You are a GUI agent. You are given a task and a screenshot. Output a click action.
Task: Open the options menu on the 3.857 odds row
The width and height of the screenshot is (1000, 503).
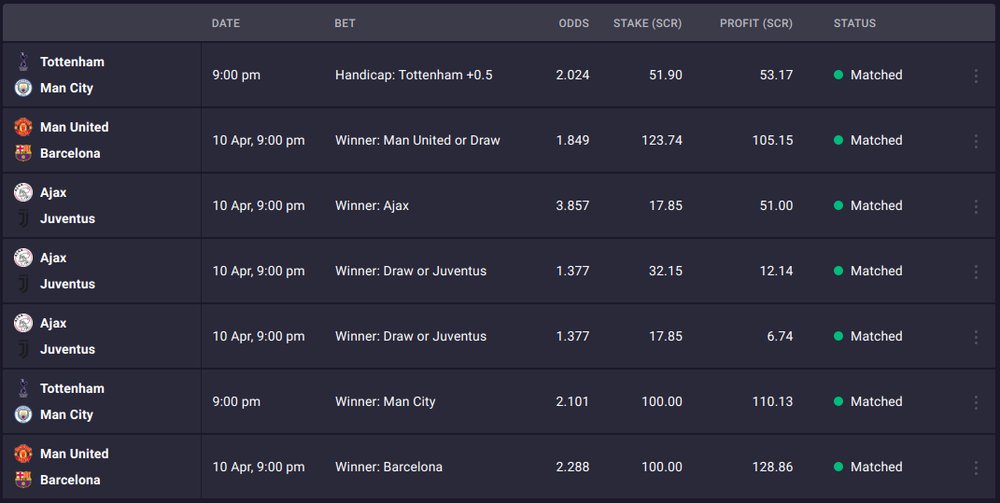point(976,206)
